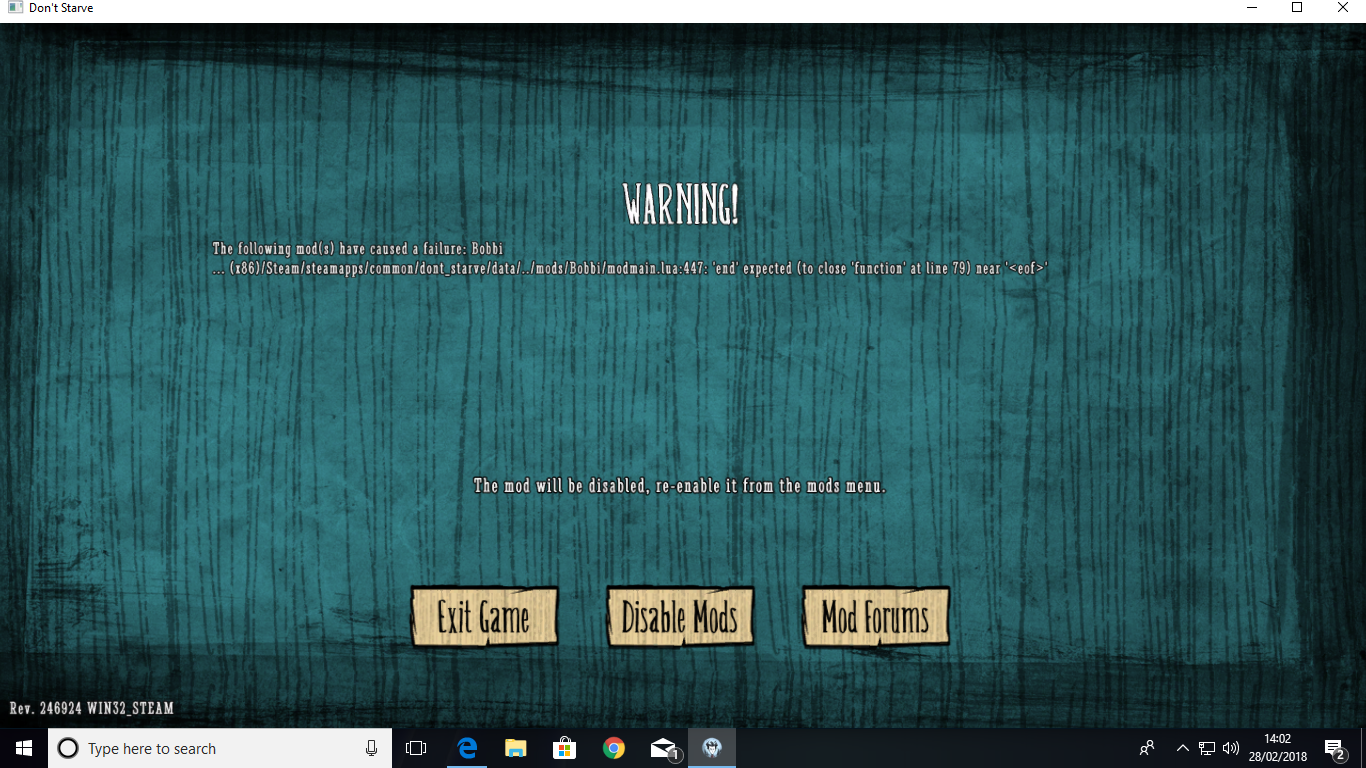
Task: Open the Windows Start menu
Action: (24, 748)
